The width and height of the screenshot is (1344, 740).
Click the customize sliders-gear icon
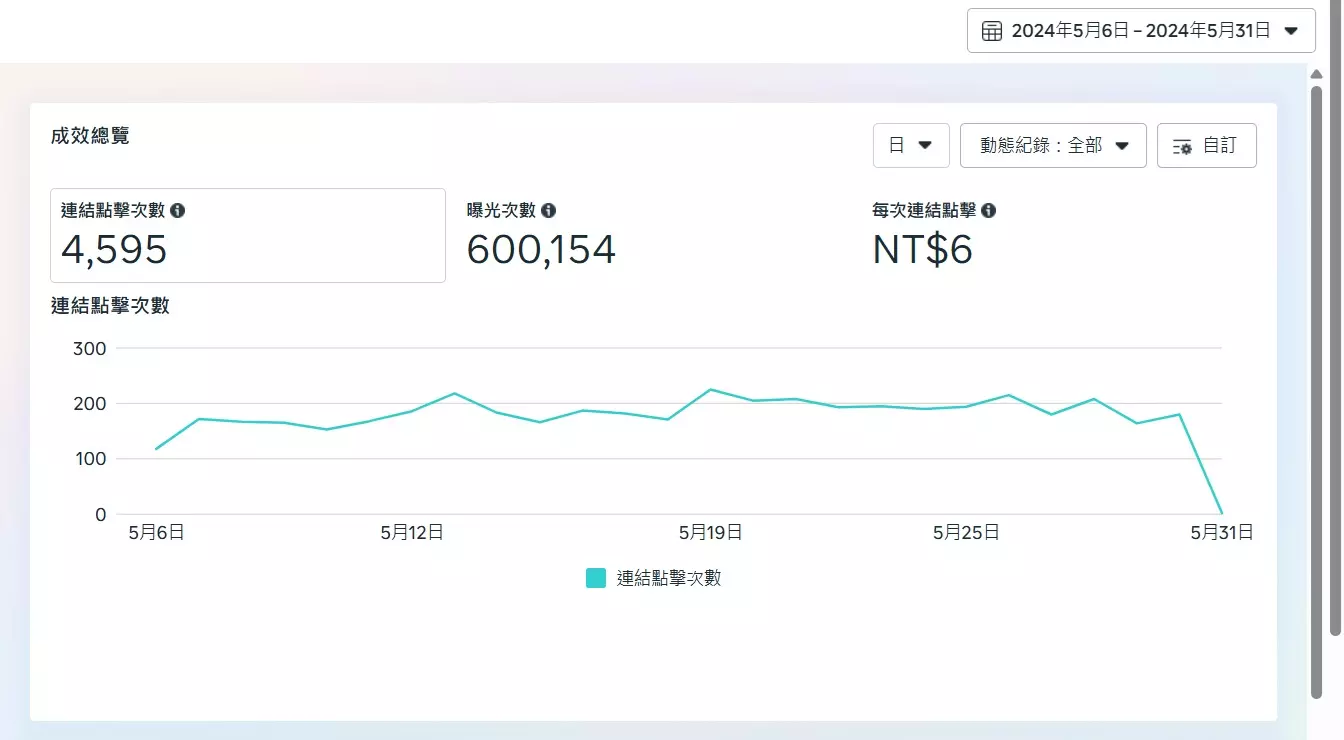coord(1182,146)
